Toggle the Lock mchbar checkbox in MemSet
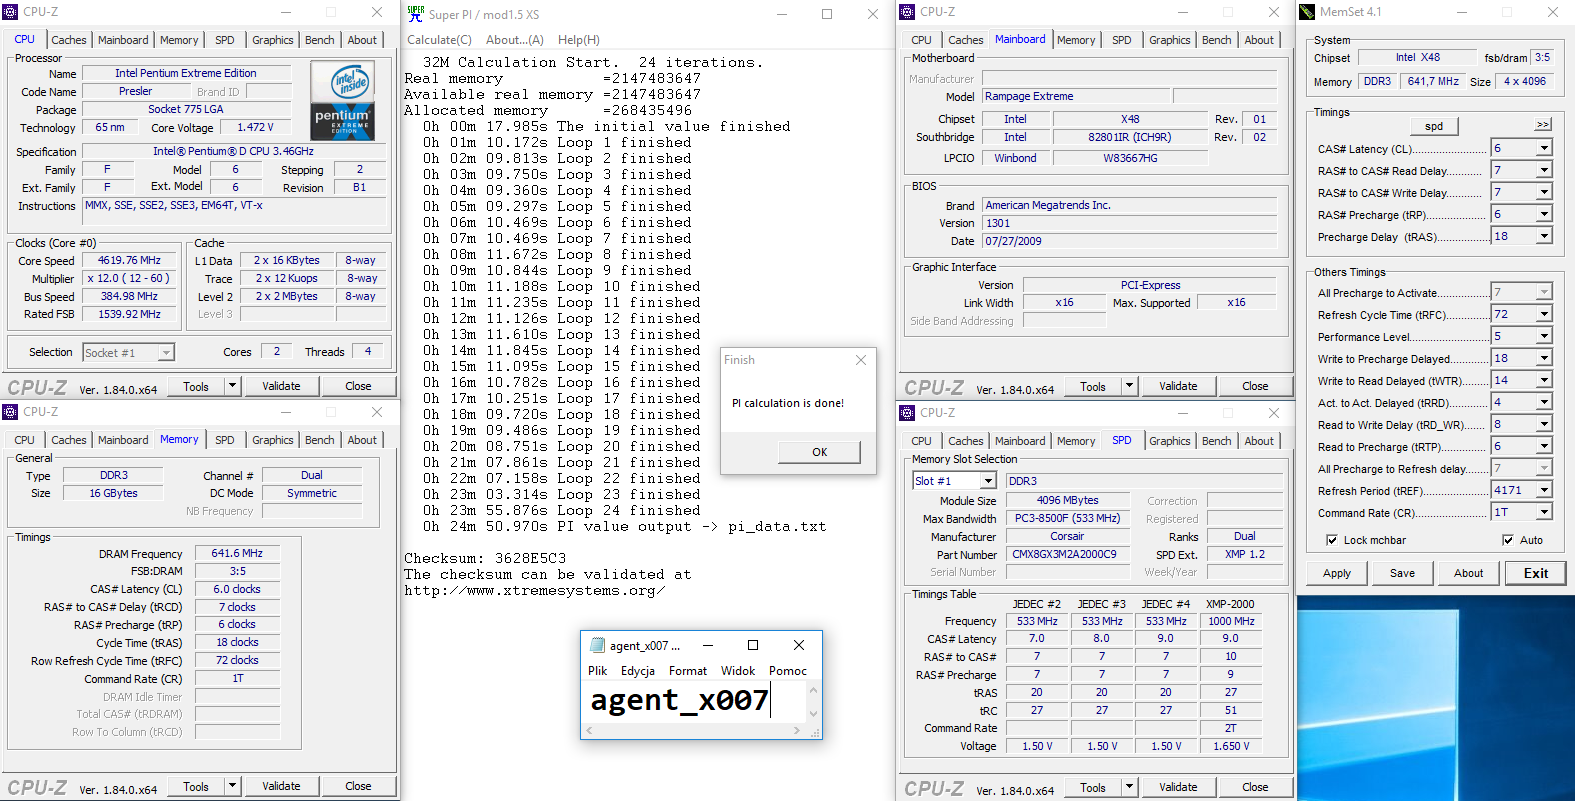The image size is (1575, 801). pyautogui.click(x=1332, y=540)
